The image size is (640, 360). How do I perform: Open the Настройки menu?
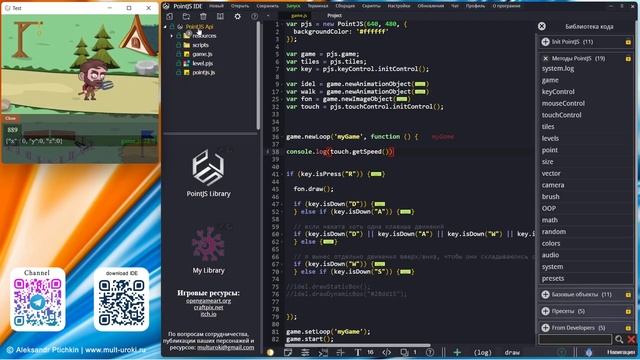(399, 6)
